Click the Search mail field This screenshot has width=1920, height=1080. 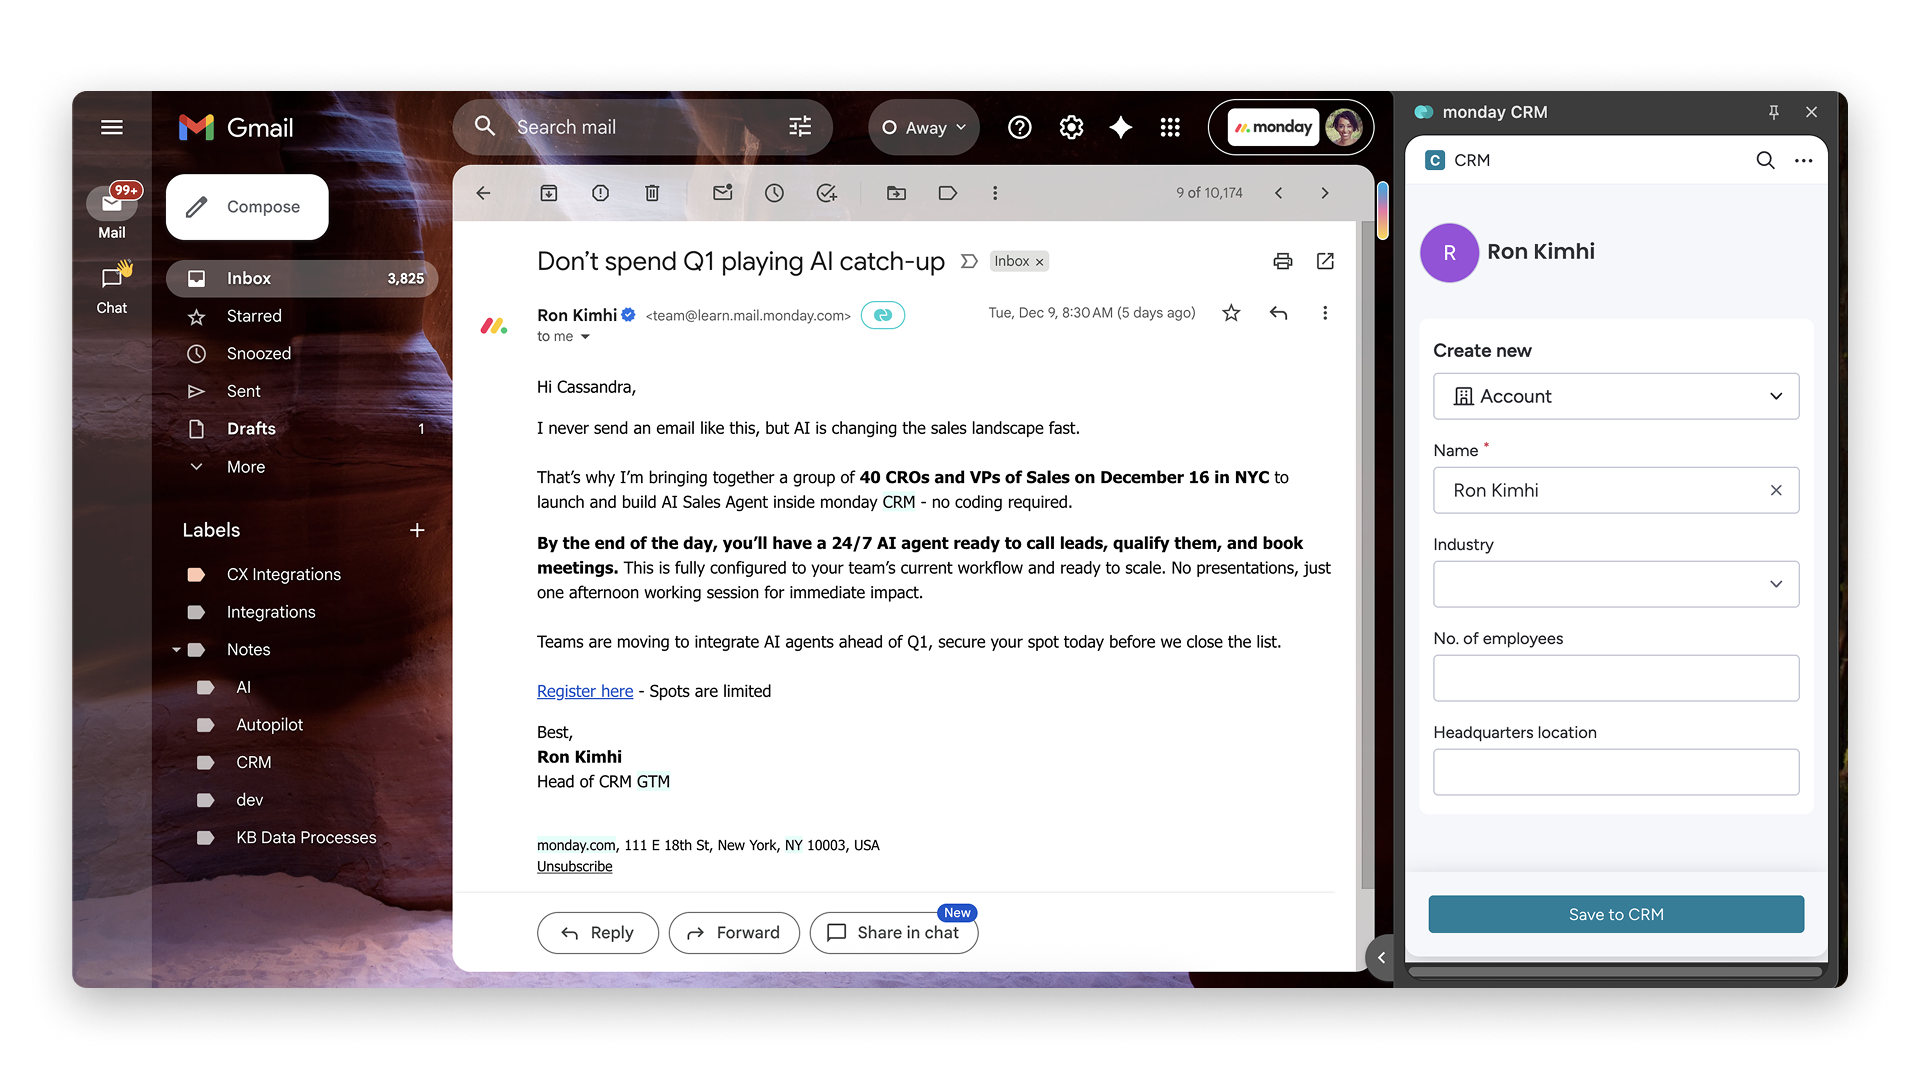[642, 127]
